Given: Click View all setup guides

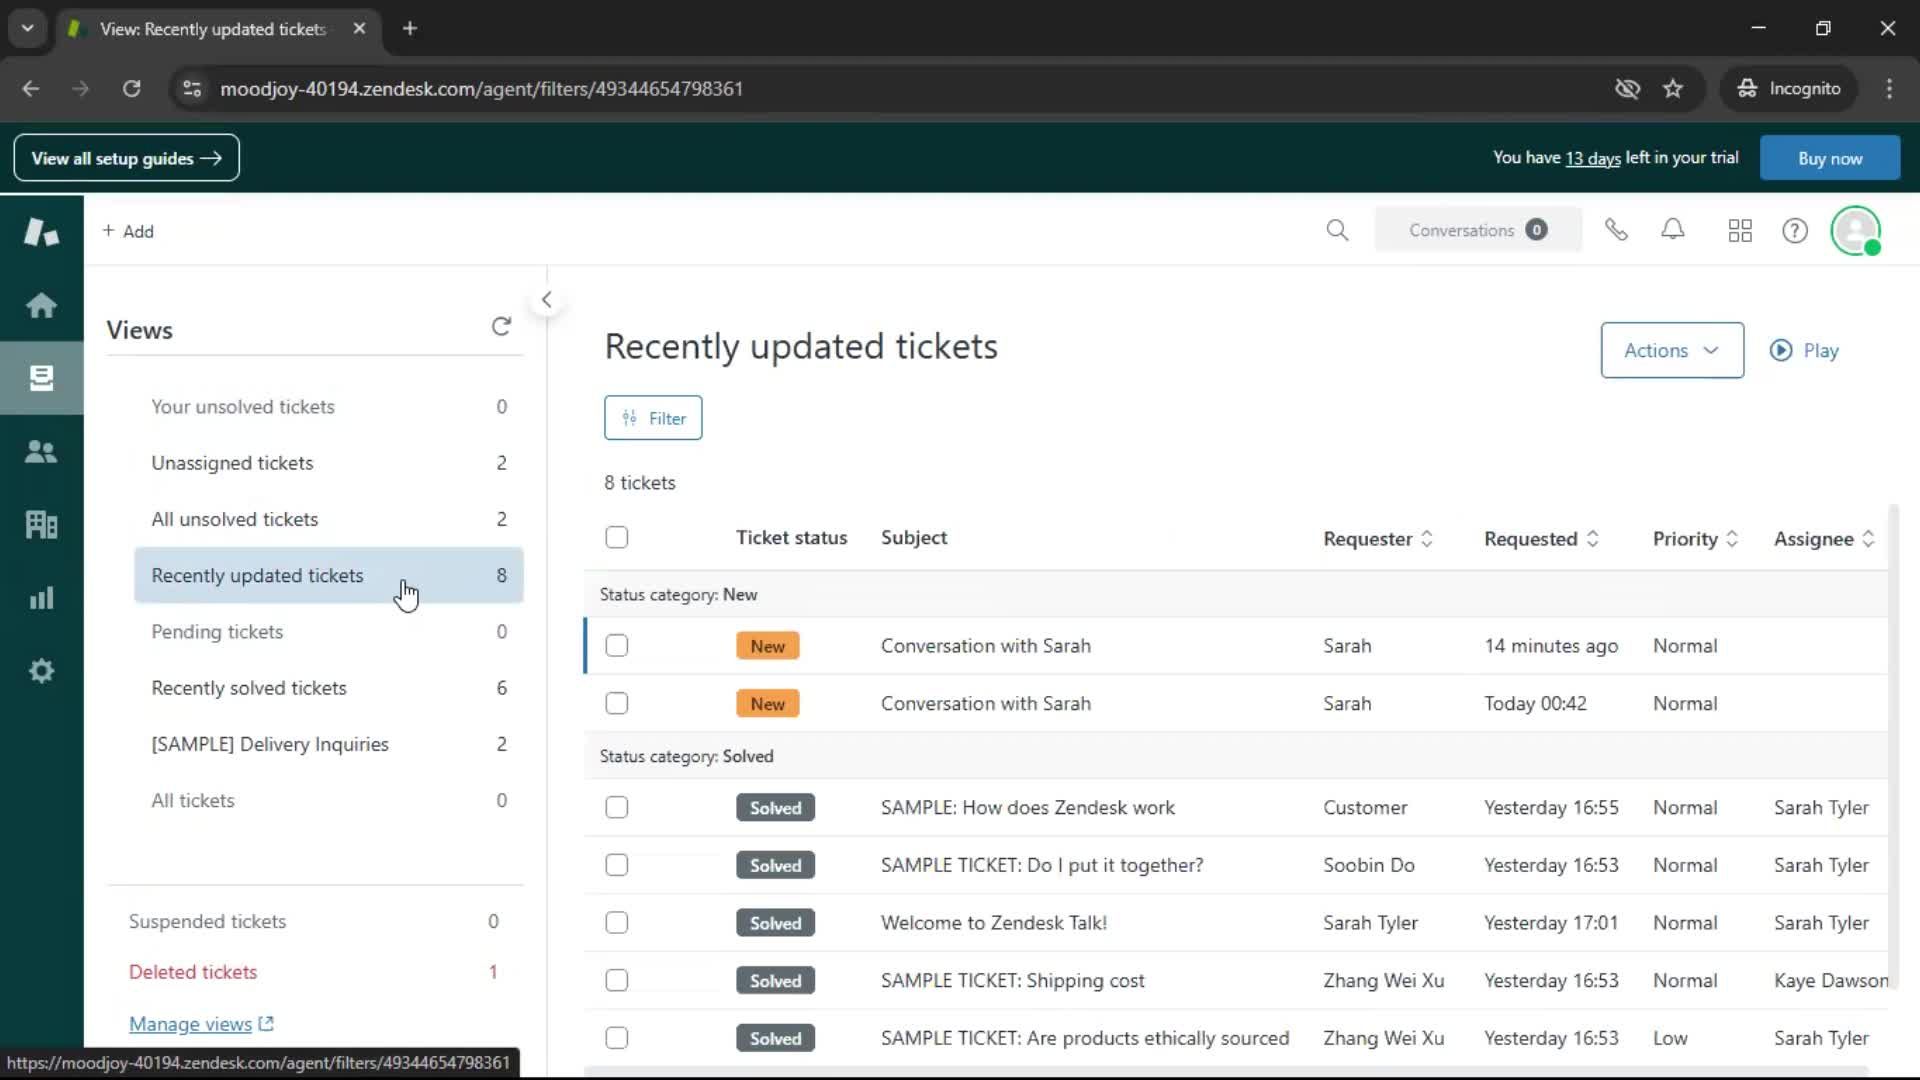Looking at the screenshot, I should [127, 158].
